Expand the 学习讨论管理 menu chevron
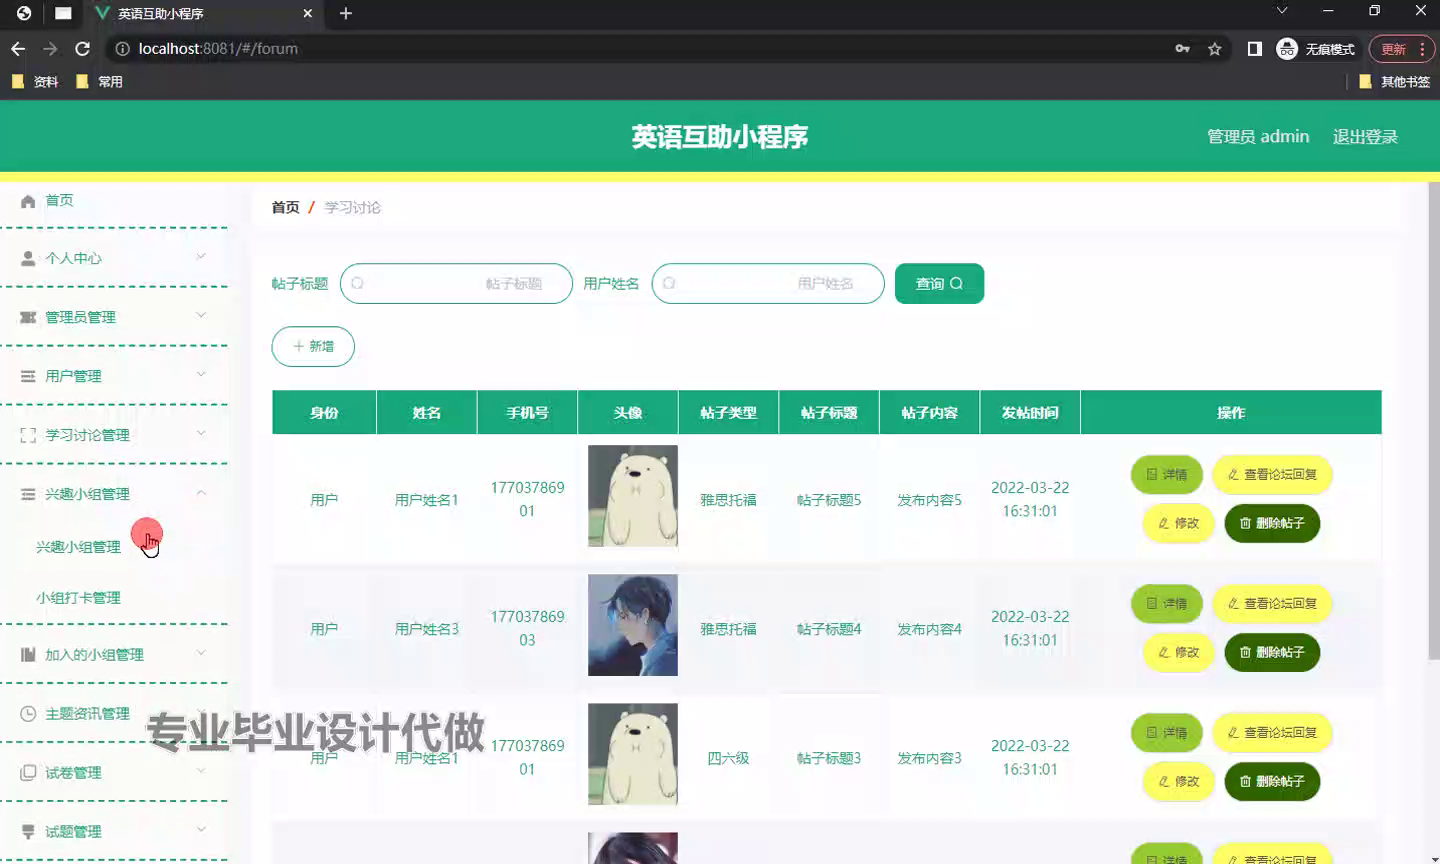Screen dimensions: 1440x864 click(201, 434)
